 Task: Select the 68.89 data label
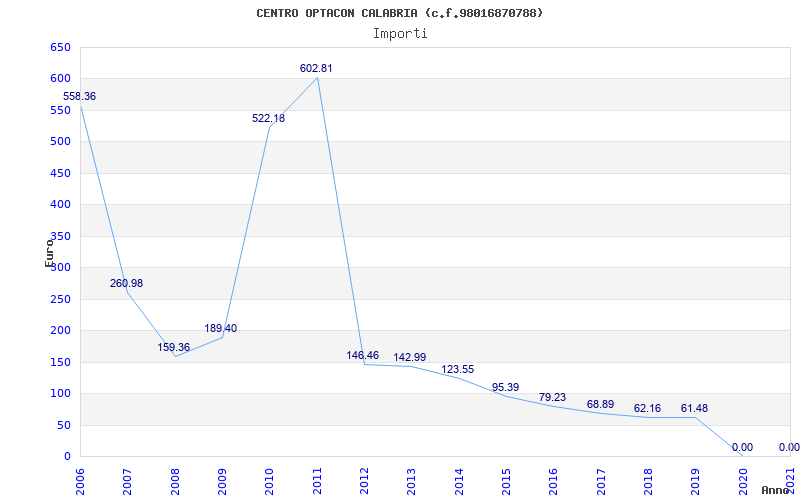tap(601, 405)
